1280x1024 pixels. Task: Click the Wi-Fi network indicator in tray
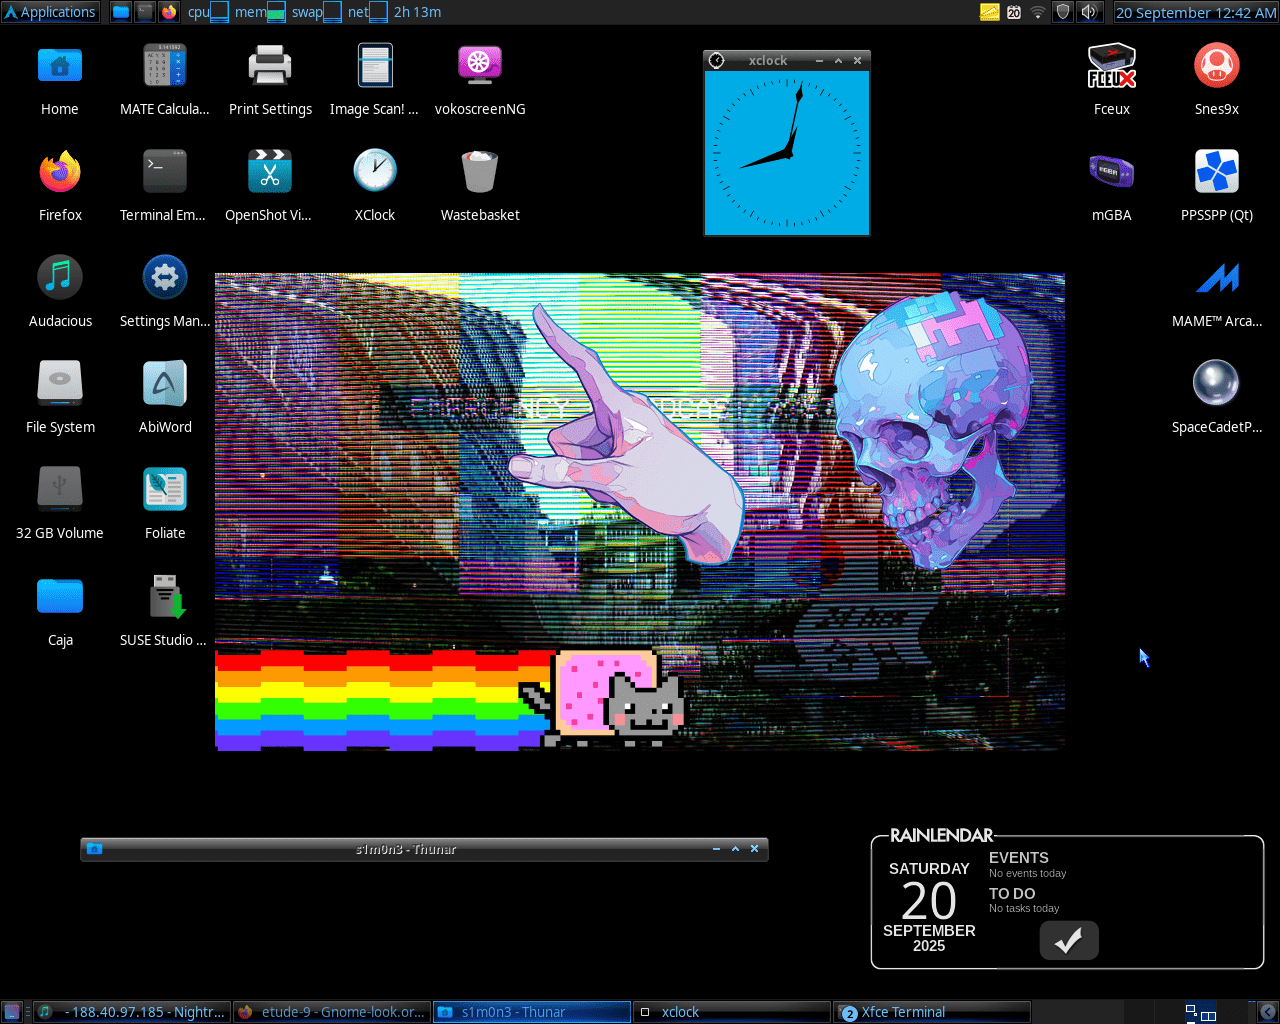click(1038, 12)
